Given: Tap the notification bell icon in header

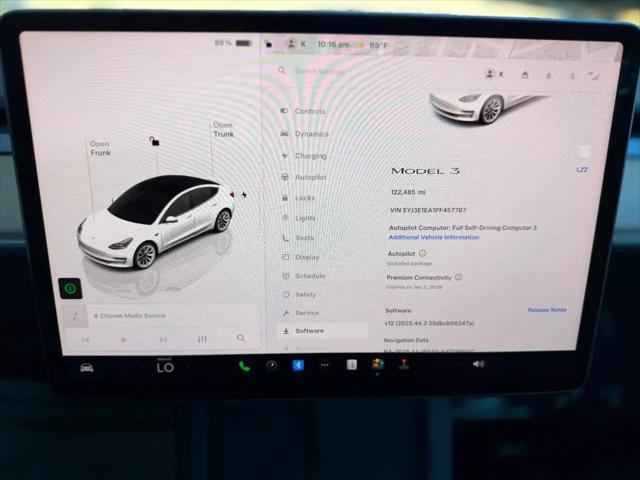Looking at the screenshot, I should coord(548,76).
